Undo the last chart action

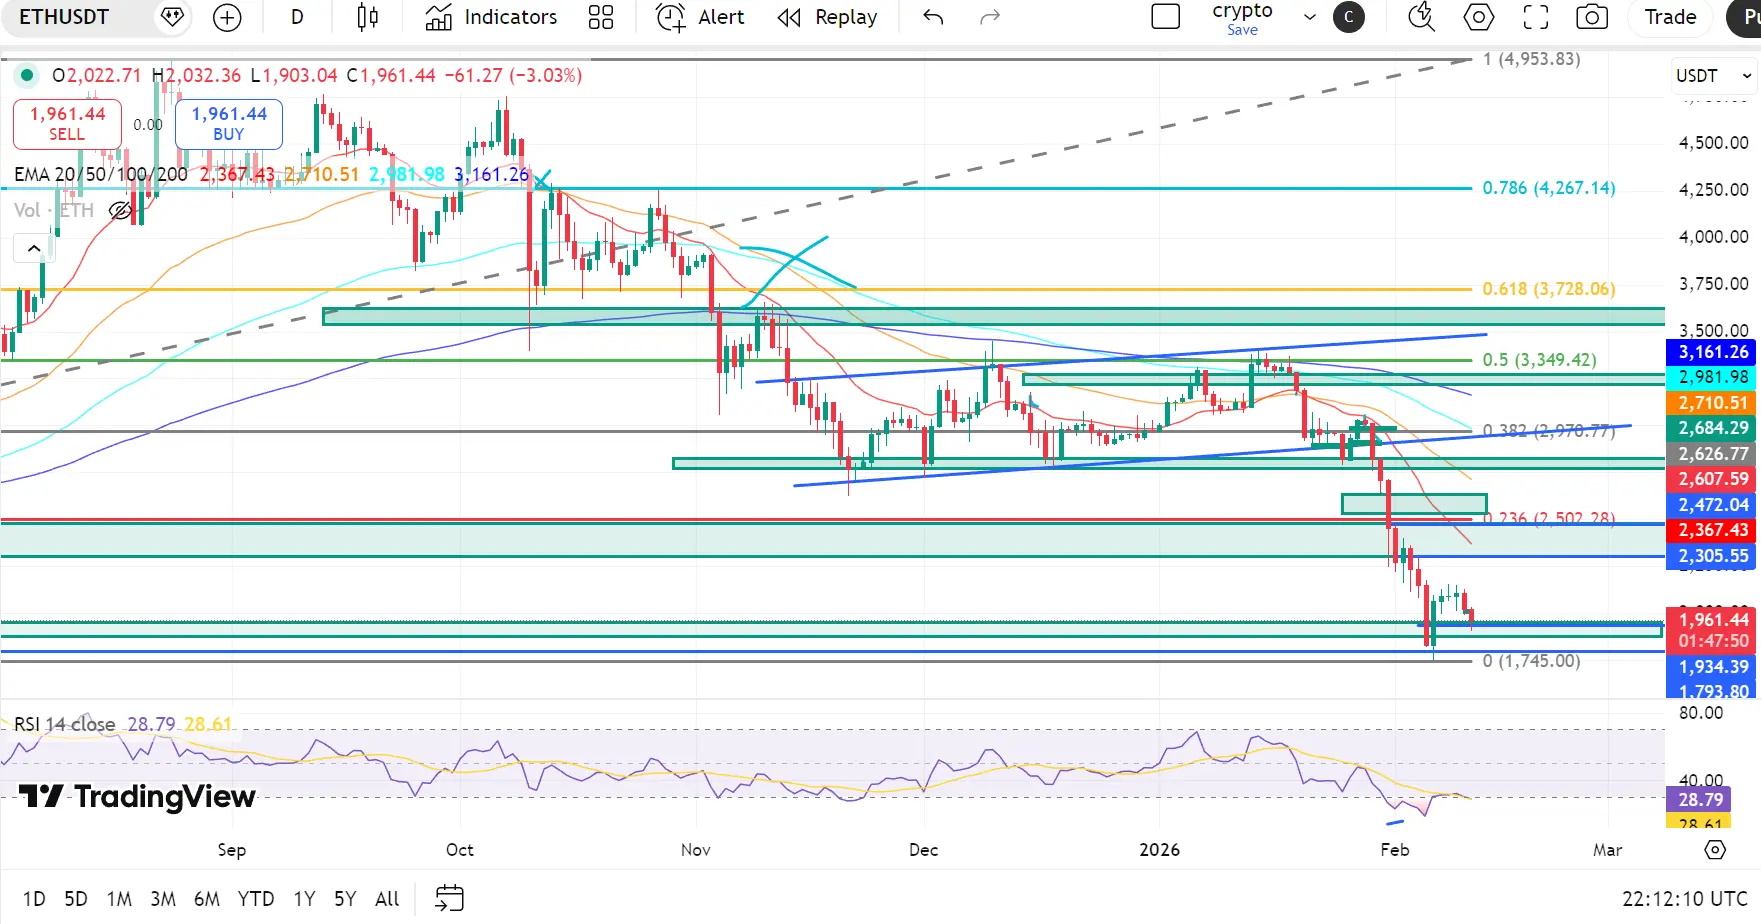coord(933,17)
